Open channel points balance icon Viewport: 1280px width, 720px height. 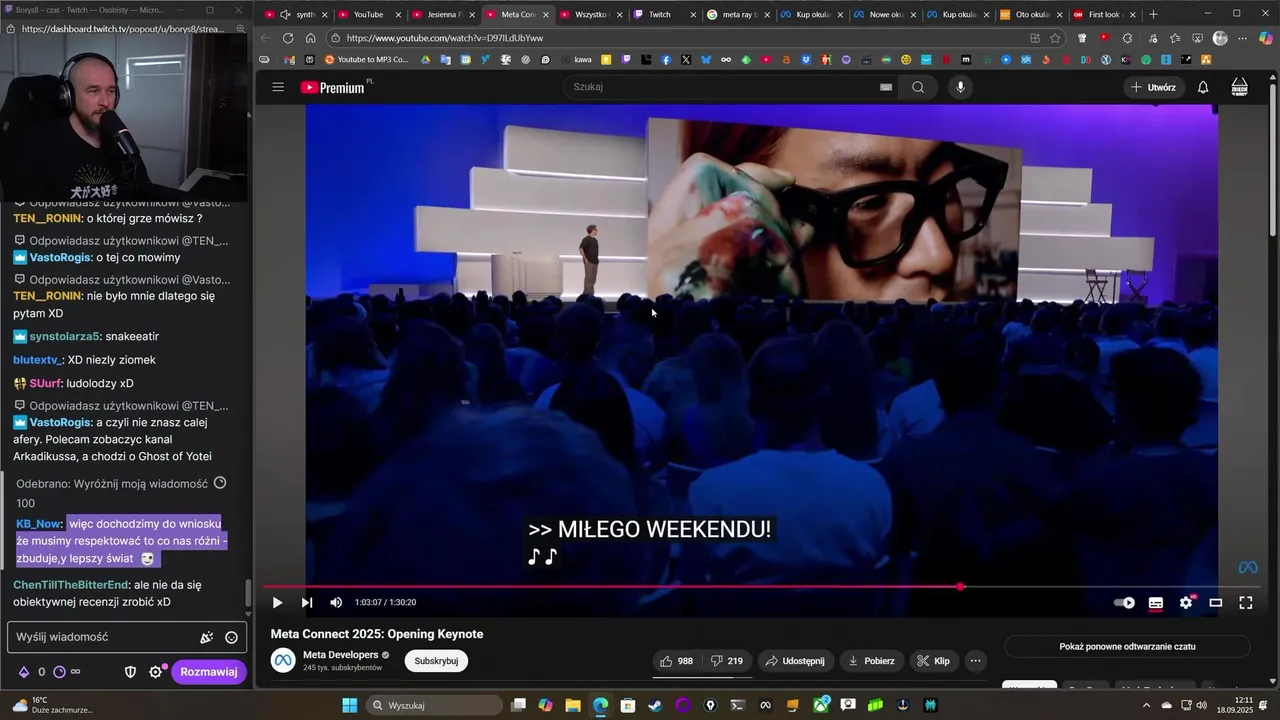point(59,672)
